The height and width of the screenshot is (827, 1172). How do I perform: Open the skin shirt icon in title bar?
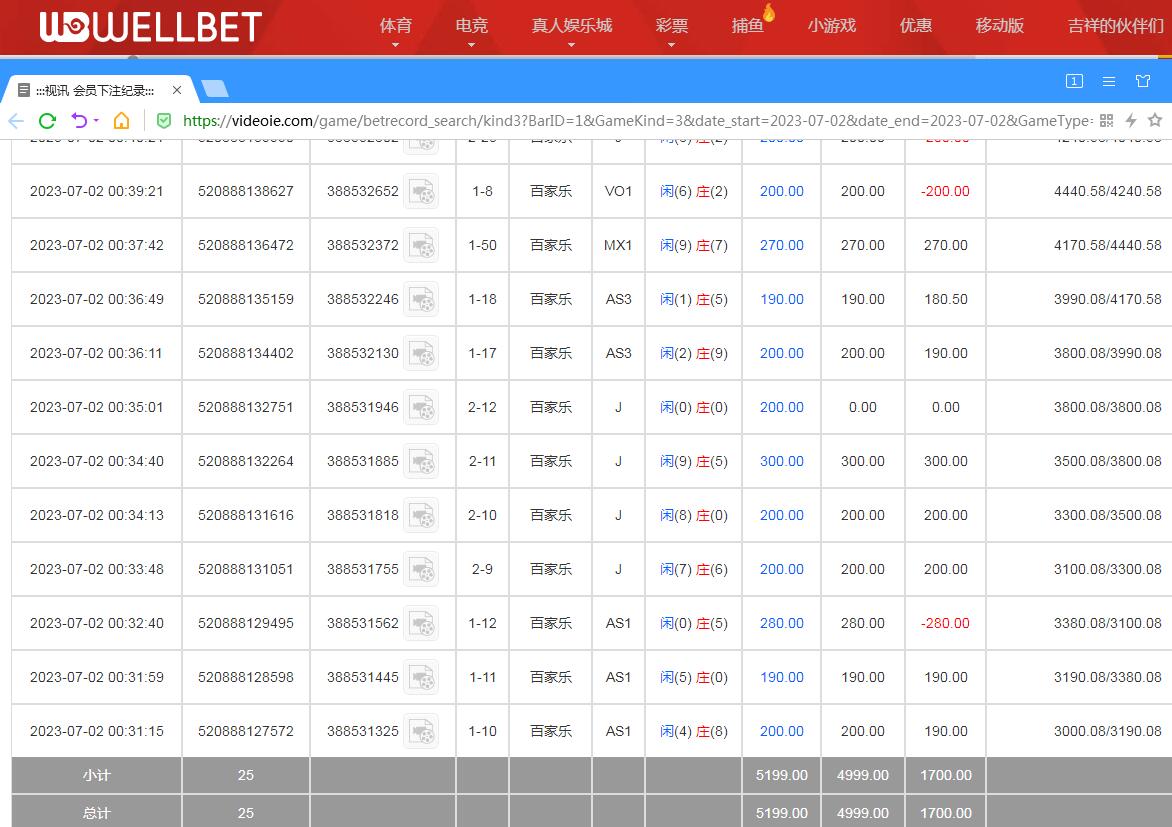point(1143,81)
